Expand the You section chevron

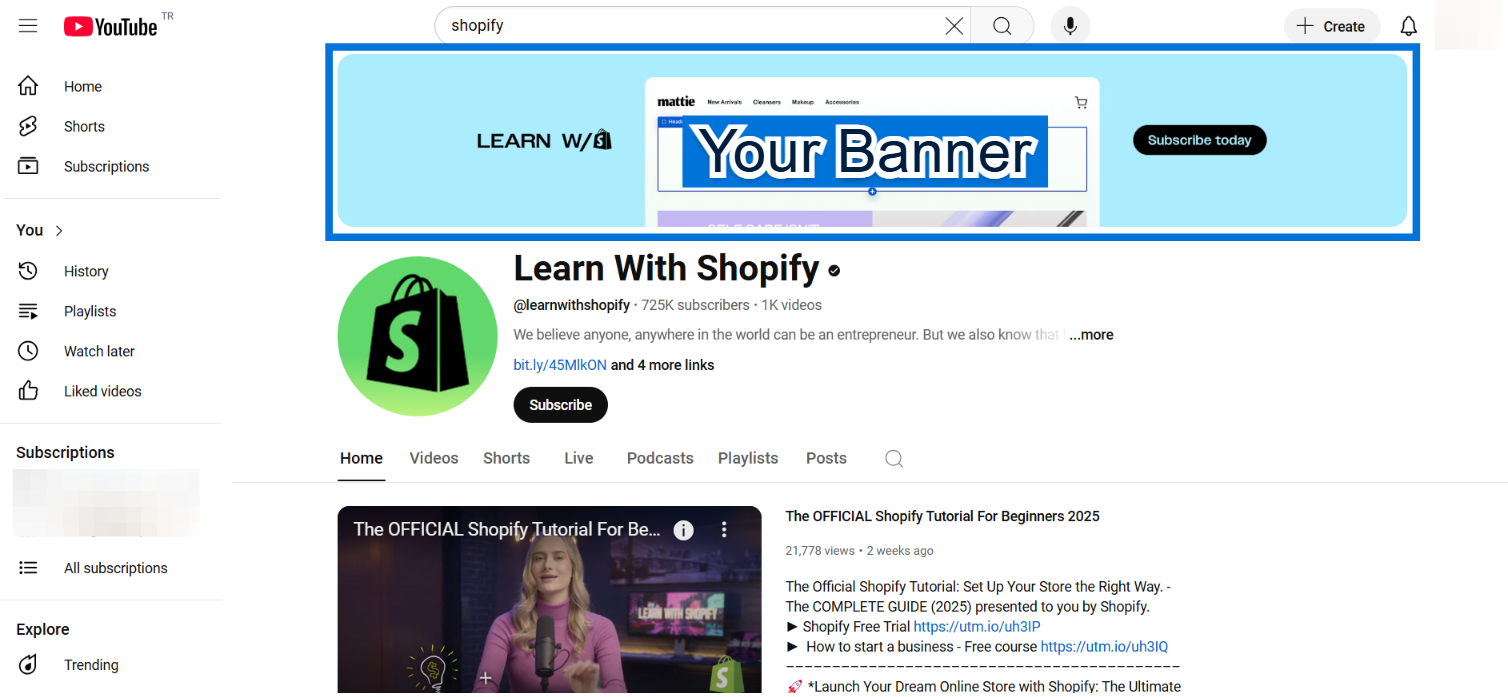point(59,231)
